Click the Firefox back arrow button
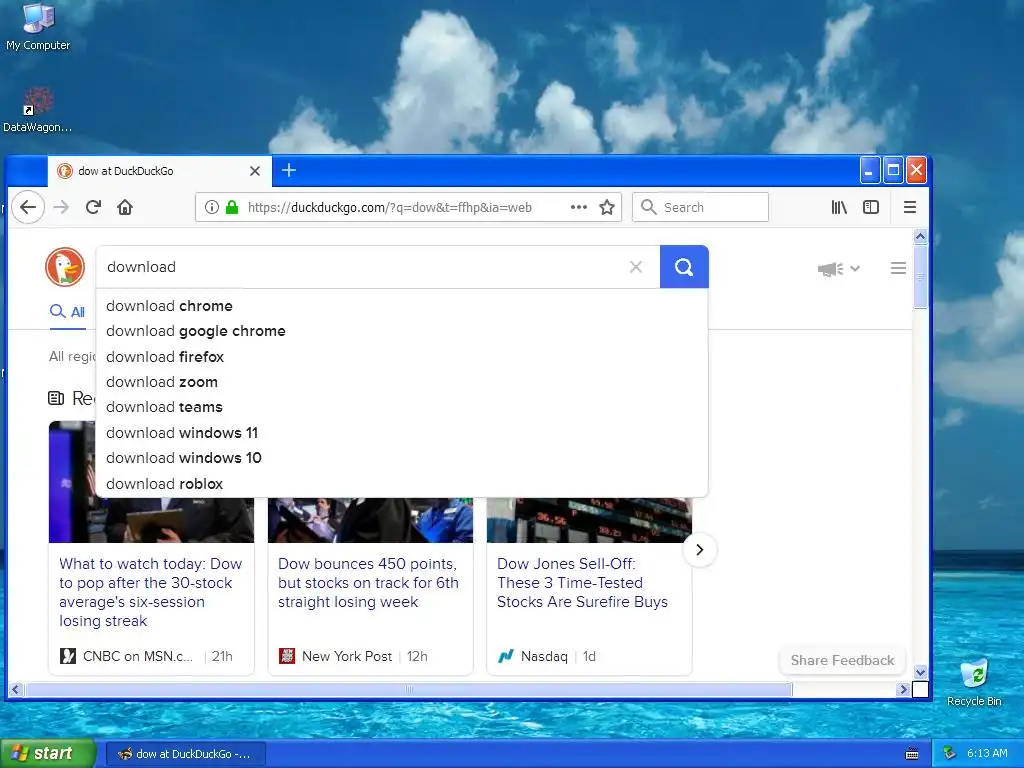This screenshot has height=768, width=1024. pyautogui.click(x=27, y=207)
